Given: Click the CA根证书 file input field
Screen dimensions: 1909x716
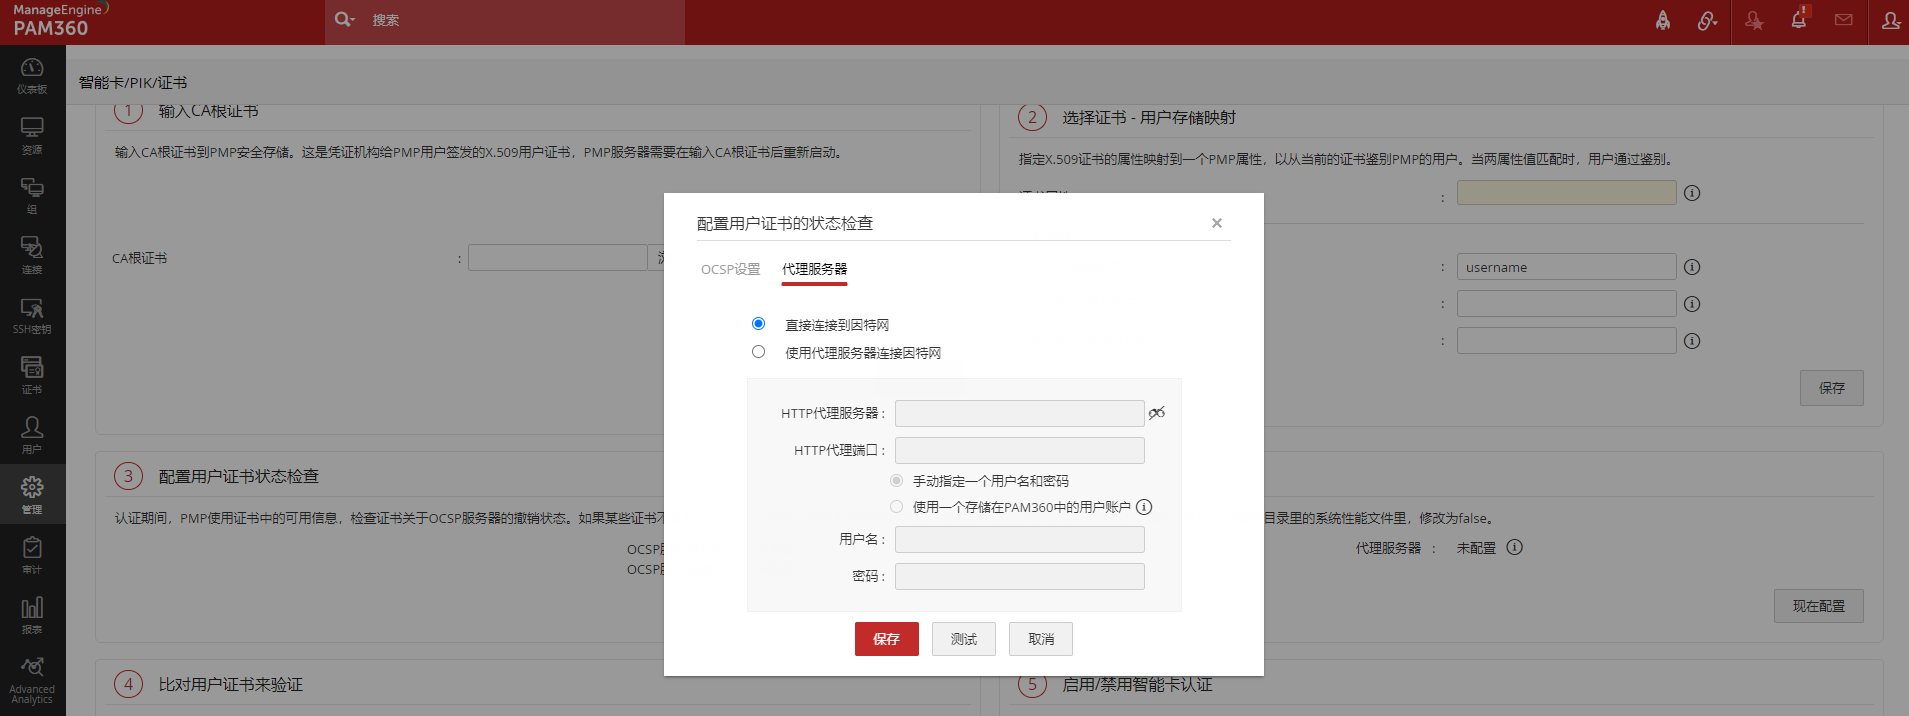Looking at the screenshot, I should pyautogui.click(x=557, y=258).
